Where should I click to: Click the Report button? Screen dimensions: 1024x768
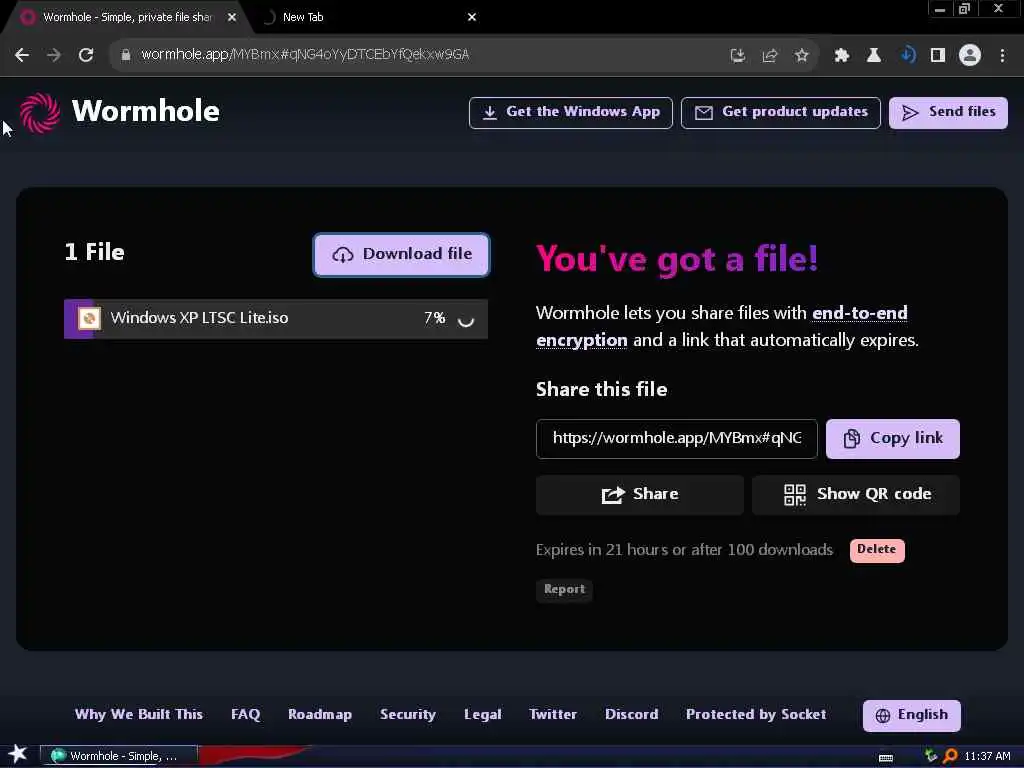pyautogui.click(x=564, y=590)
